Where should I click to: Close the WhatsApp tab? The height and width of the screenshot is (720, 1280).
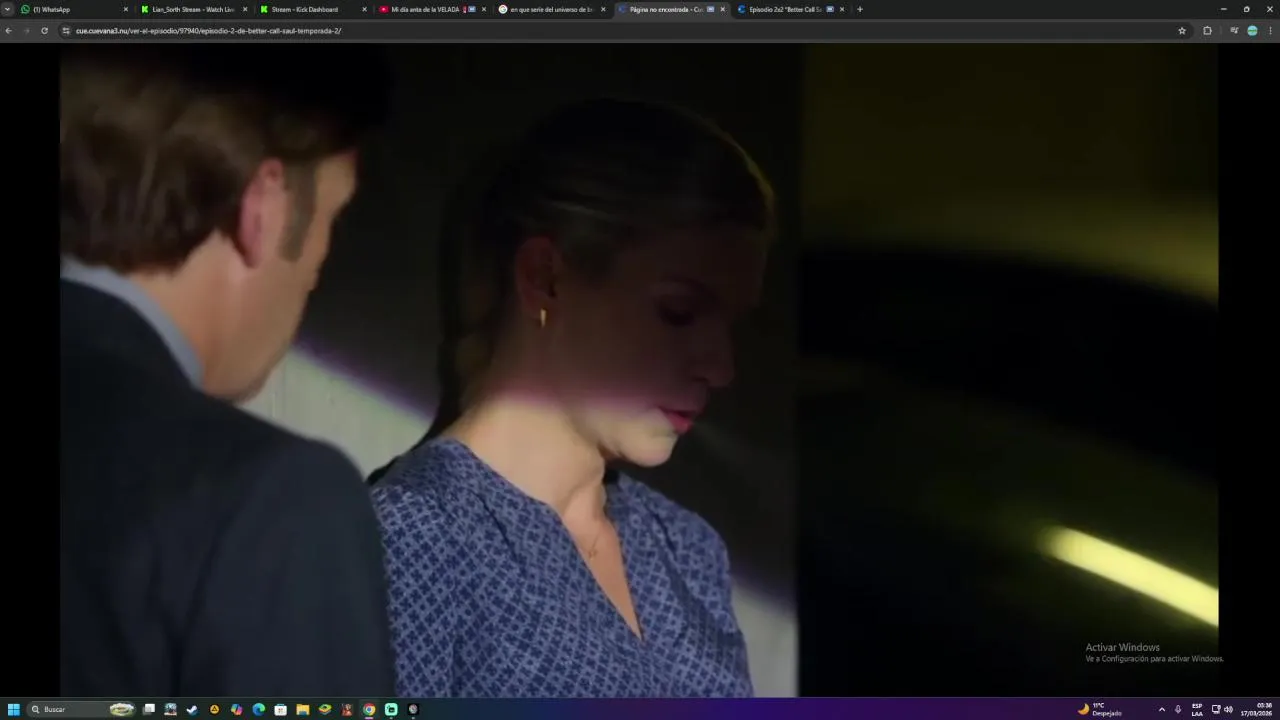point(126,9)
